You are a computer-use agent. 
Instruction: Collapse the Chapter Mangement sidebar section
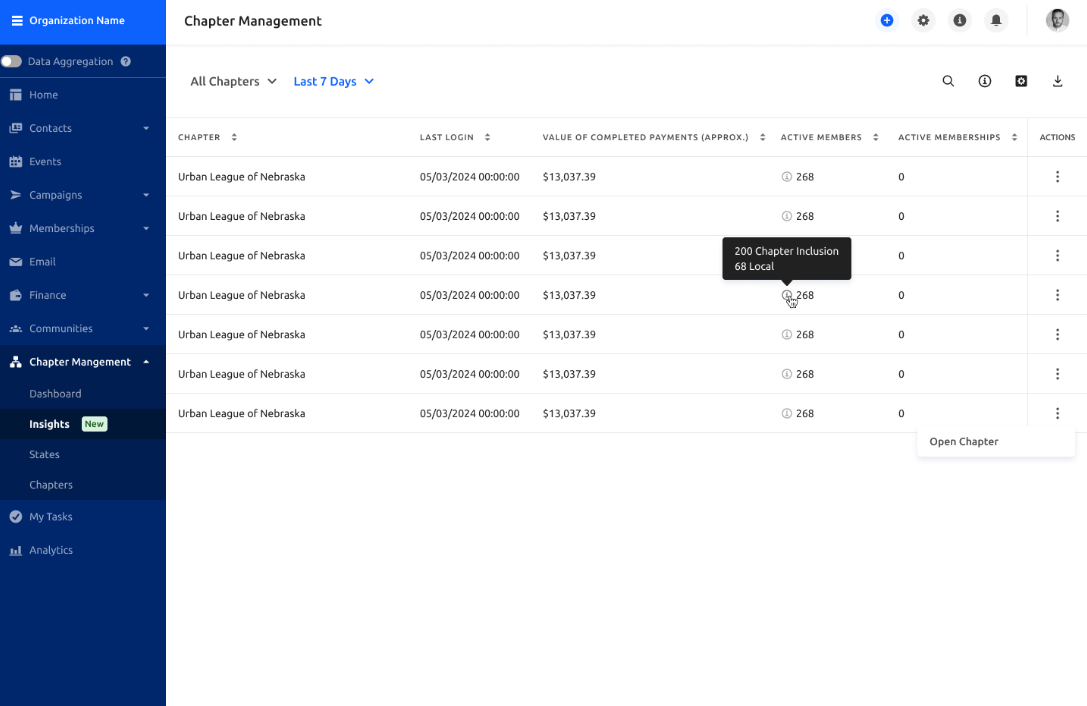(82, 361)
